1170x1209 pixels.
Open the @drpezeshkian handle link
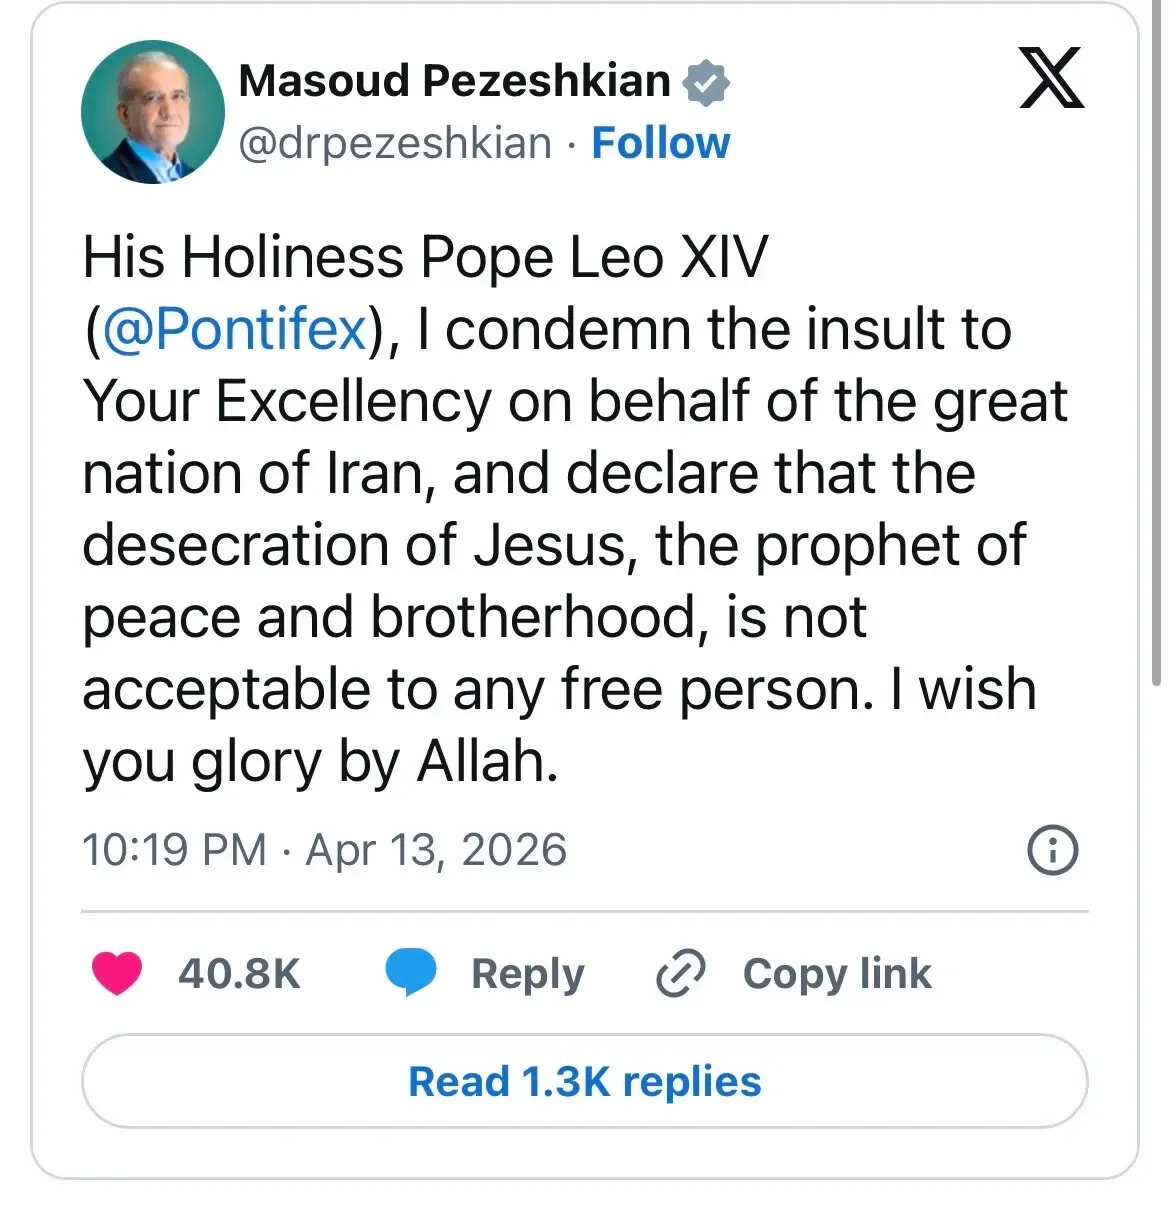click(395, 143)
